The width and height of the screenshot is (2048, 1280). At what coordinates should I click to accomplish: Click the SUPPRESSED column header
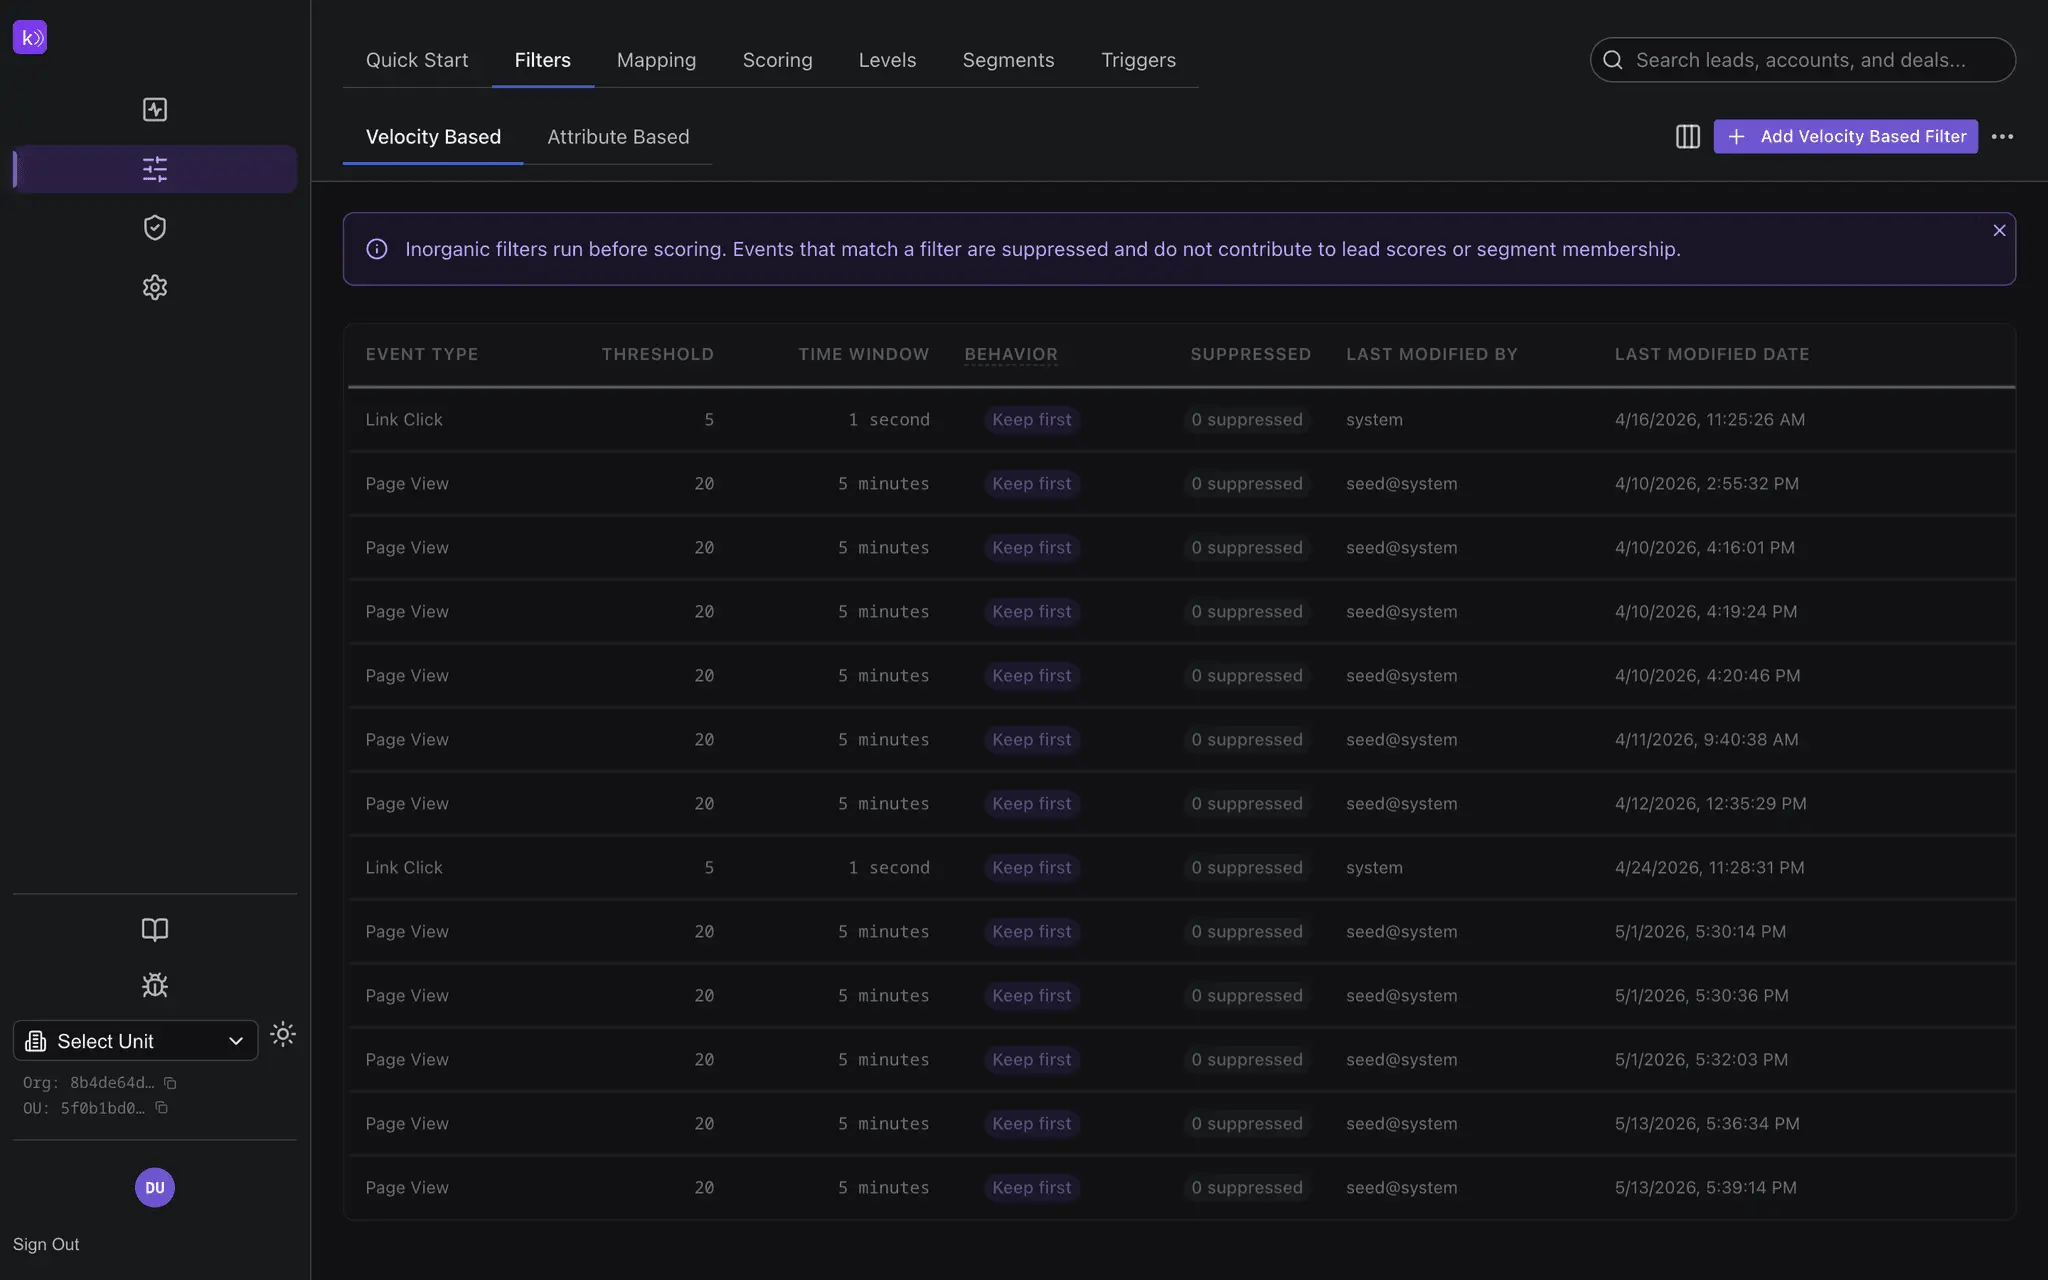click(1251, 354)
